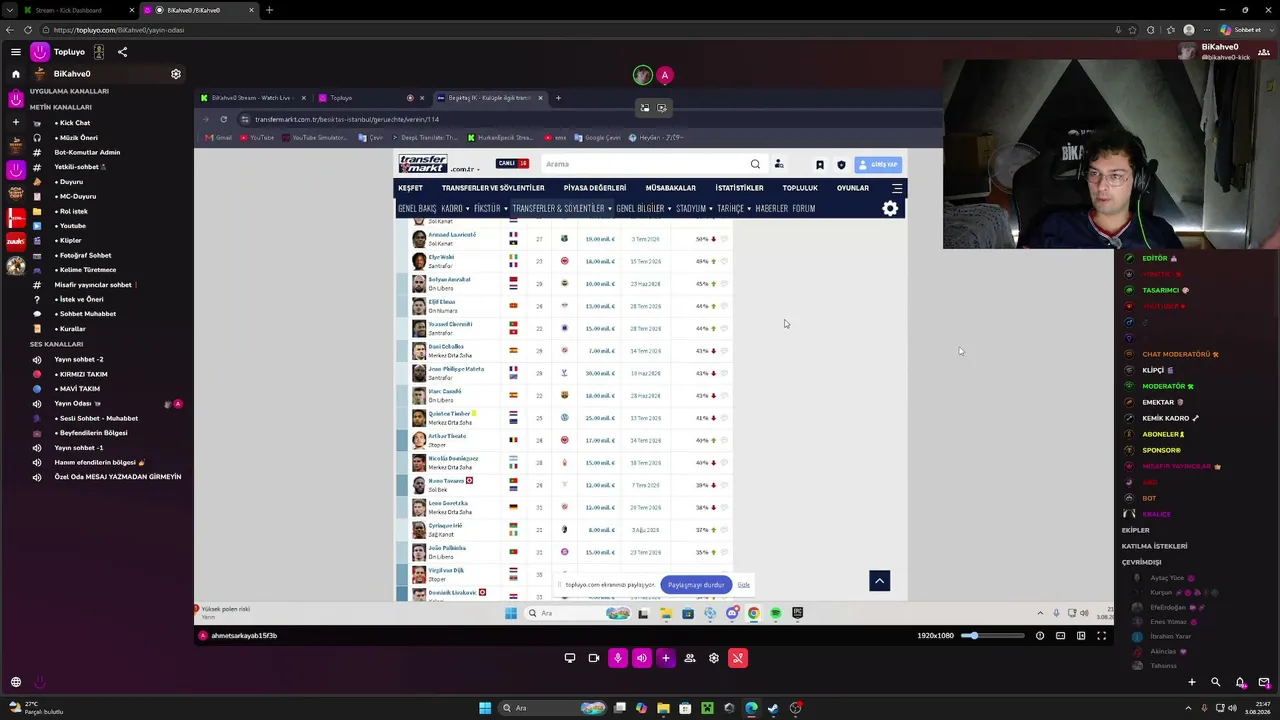Image resolution: width=1280 pixels, height=720 pixels.
Task: Open Transfermarkt settings gear icon
Action: point(890,208)
